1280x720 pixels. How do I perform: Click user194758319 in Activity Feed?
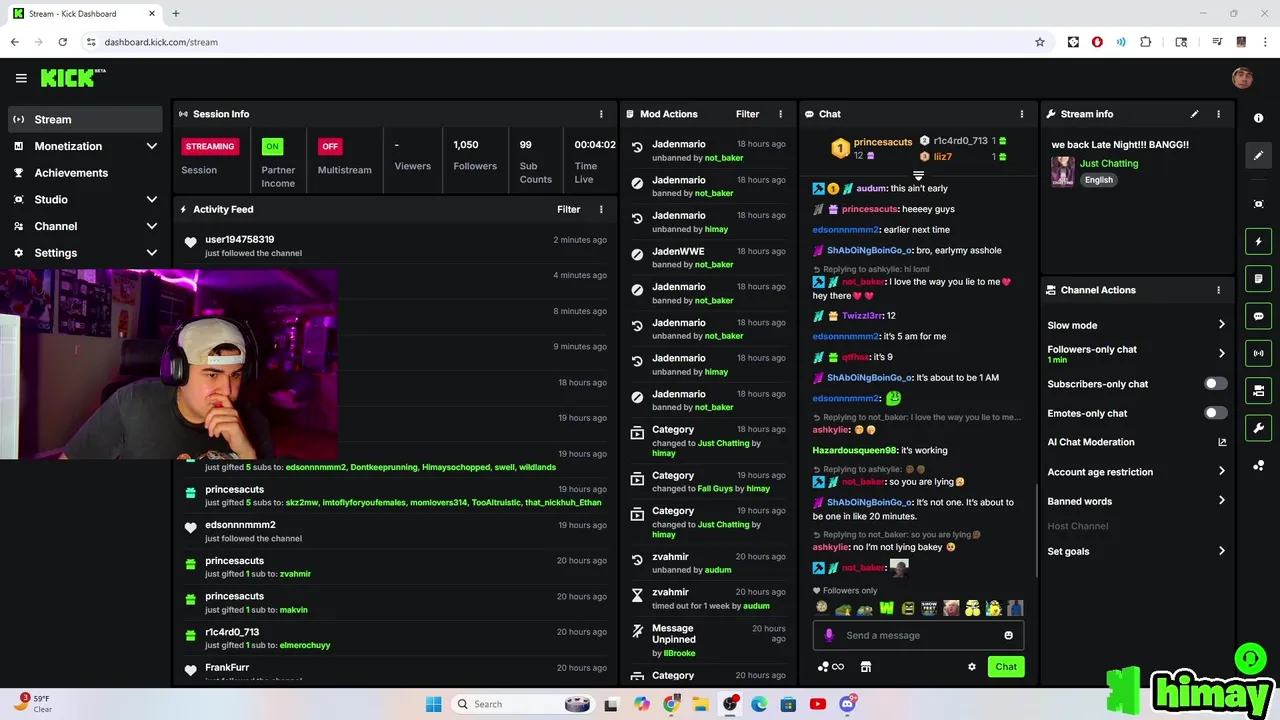[239, 240]
